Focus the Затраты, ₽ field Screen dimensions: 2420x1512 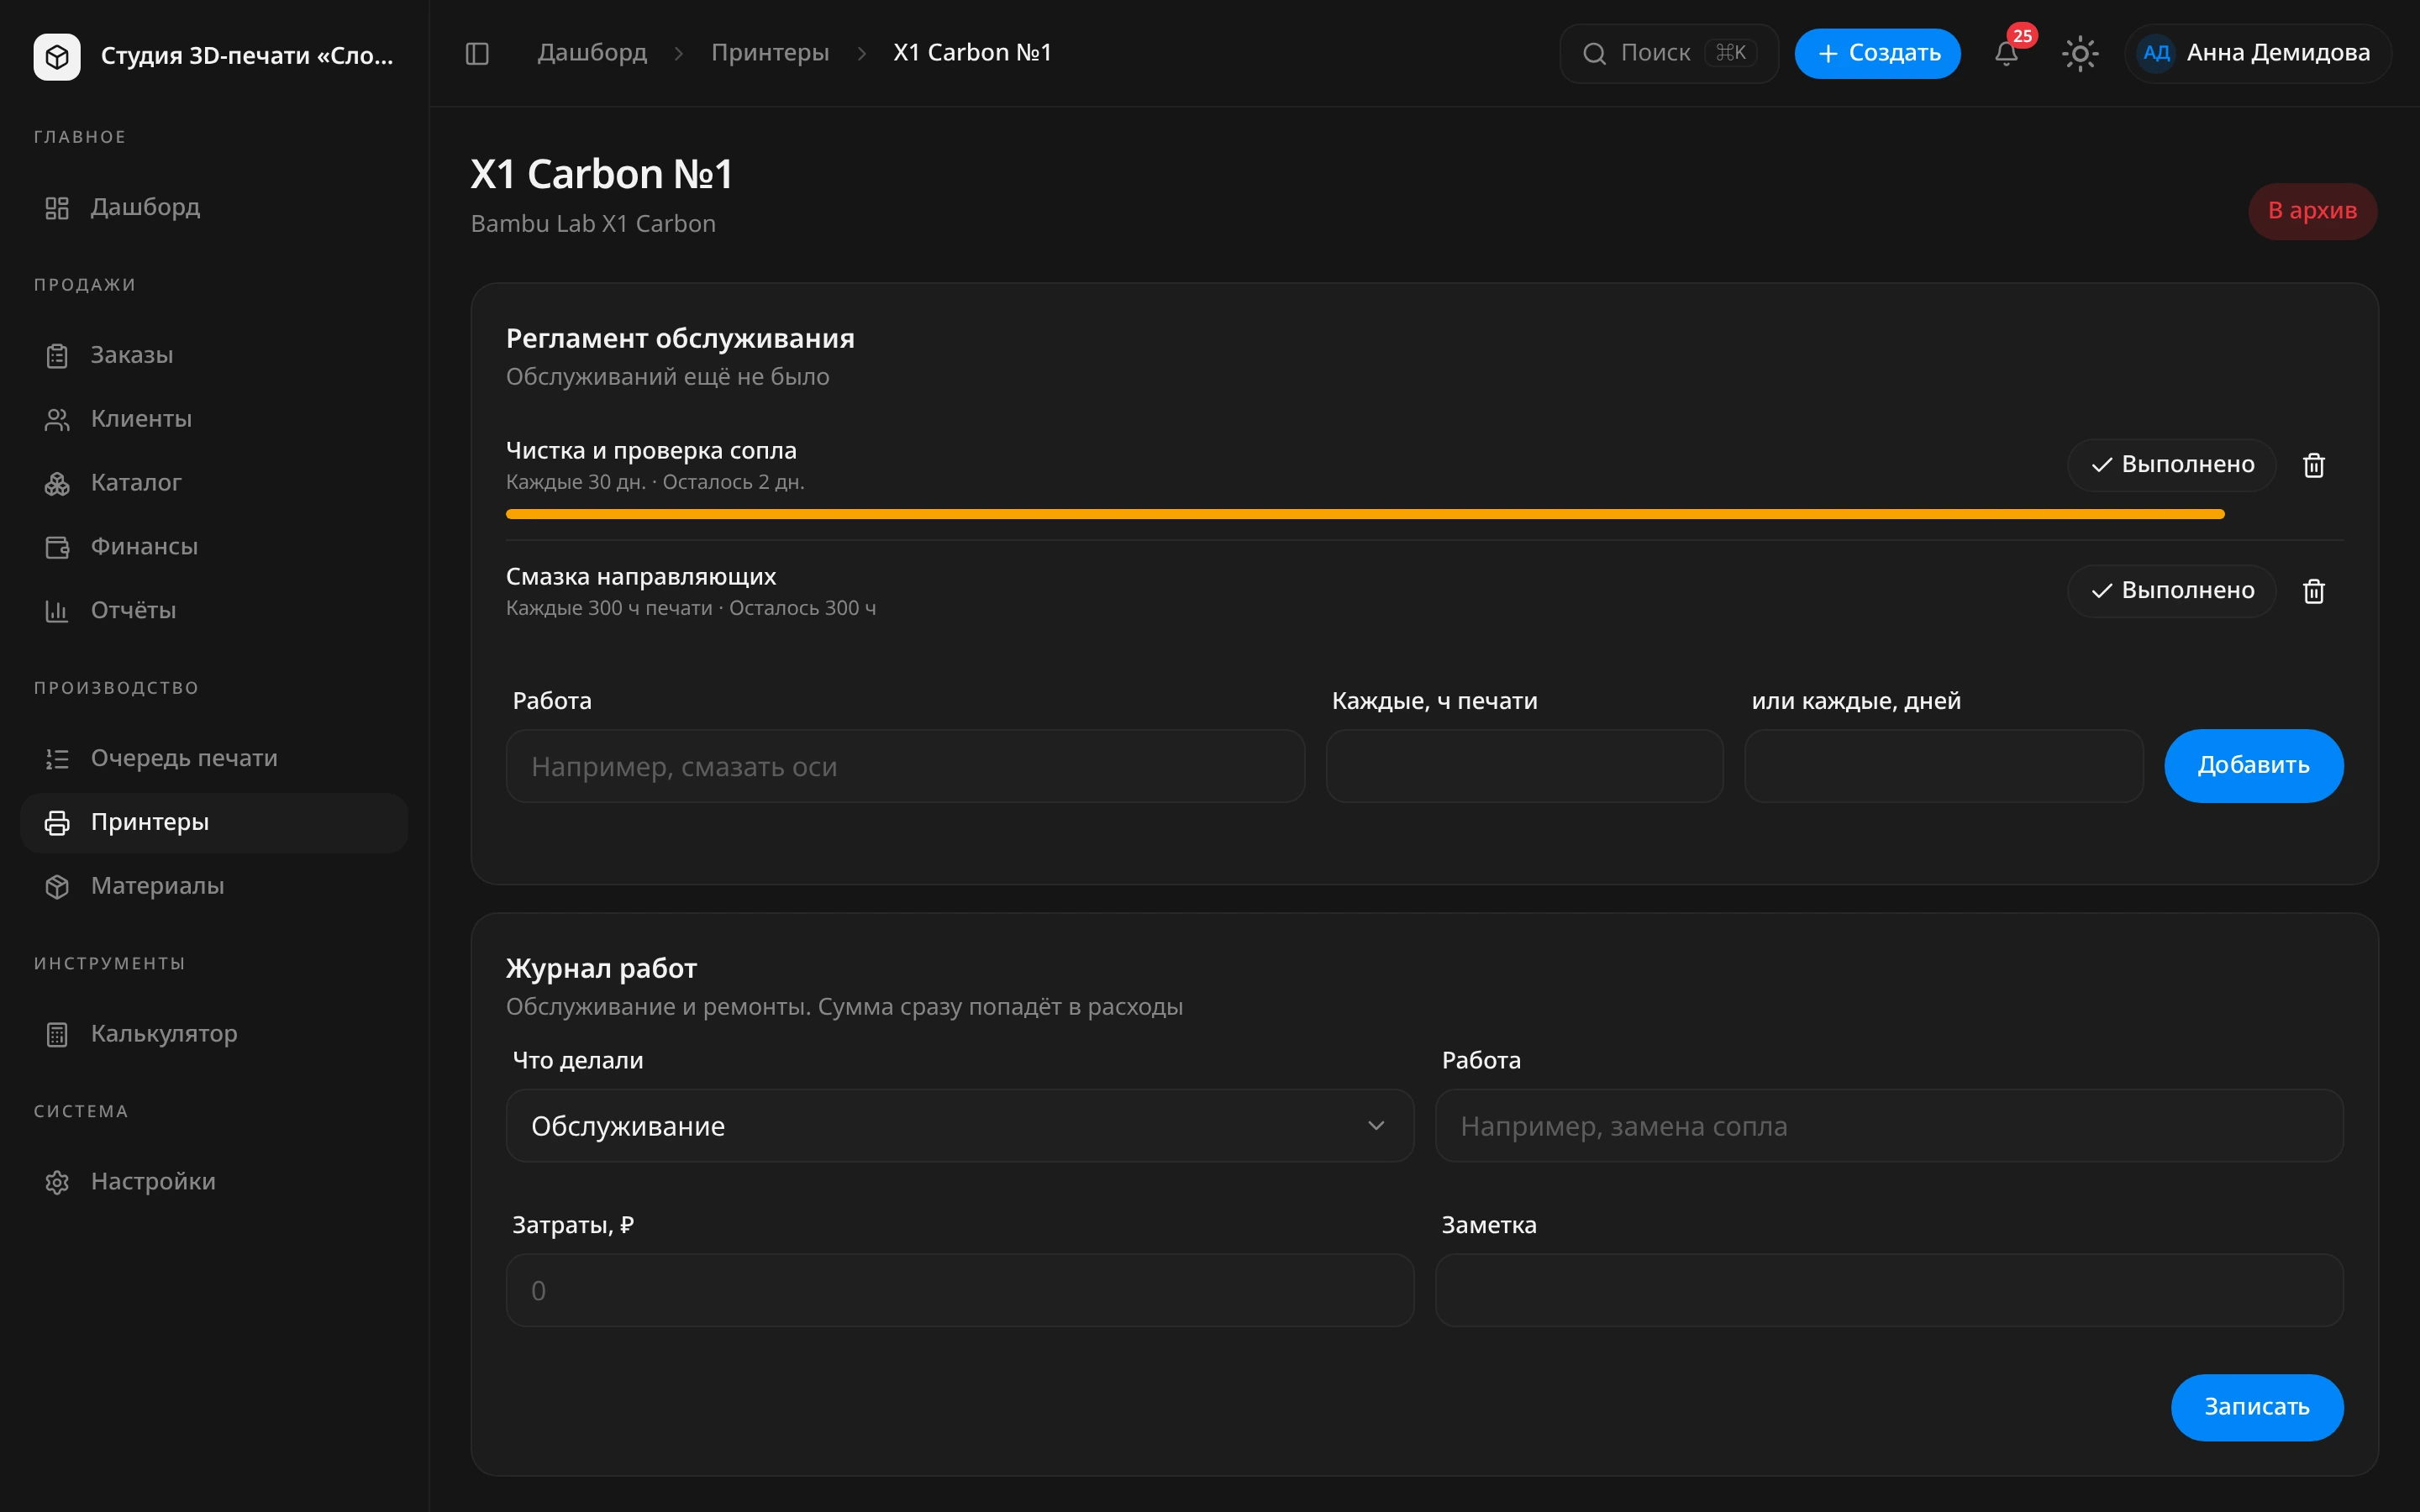[x=960, y=1290]
